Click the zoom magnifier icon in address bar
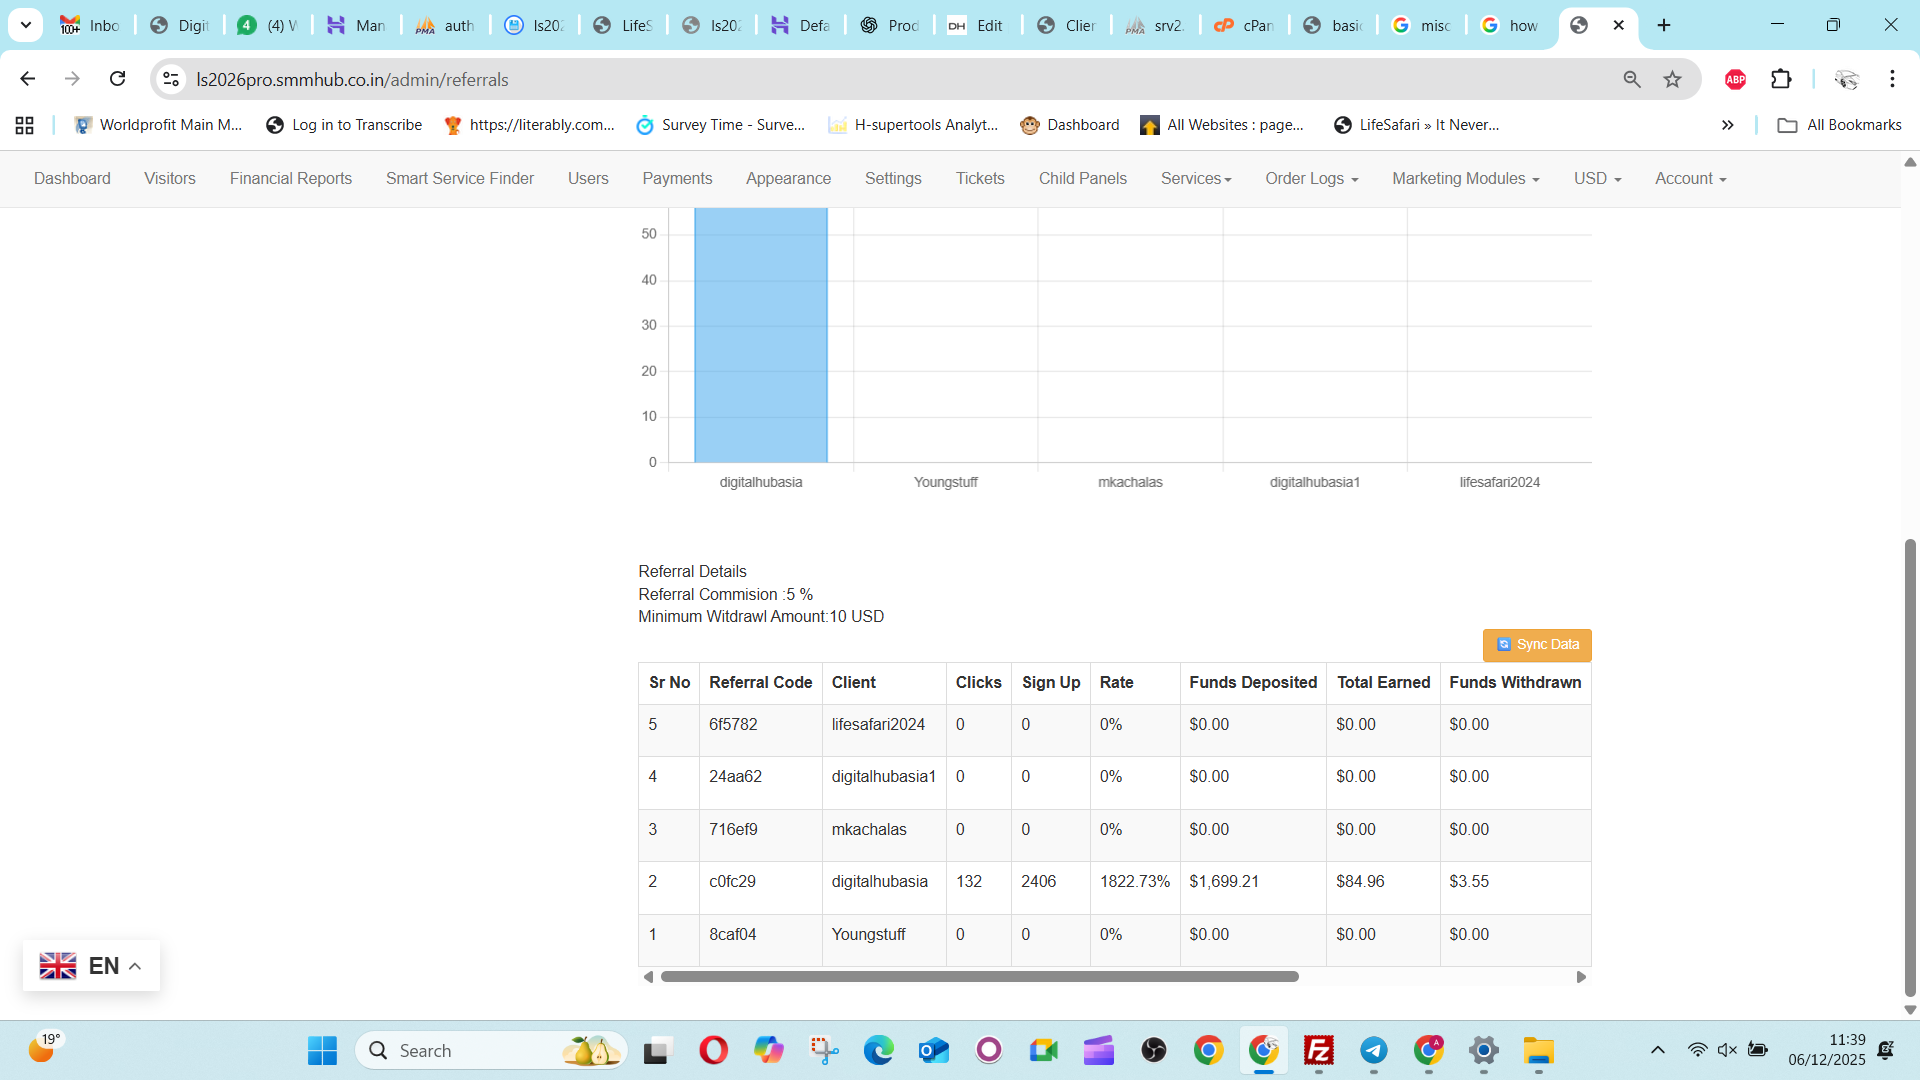Screen dimensions: 1920x1080 1632,79
